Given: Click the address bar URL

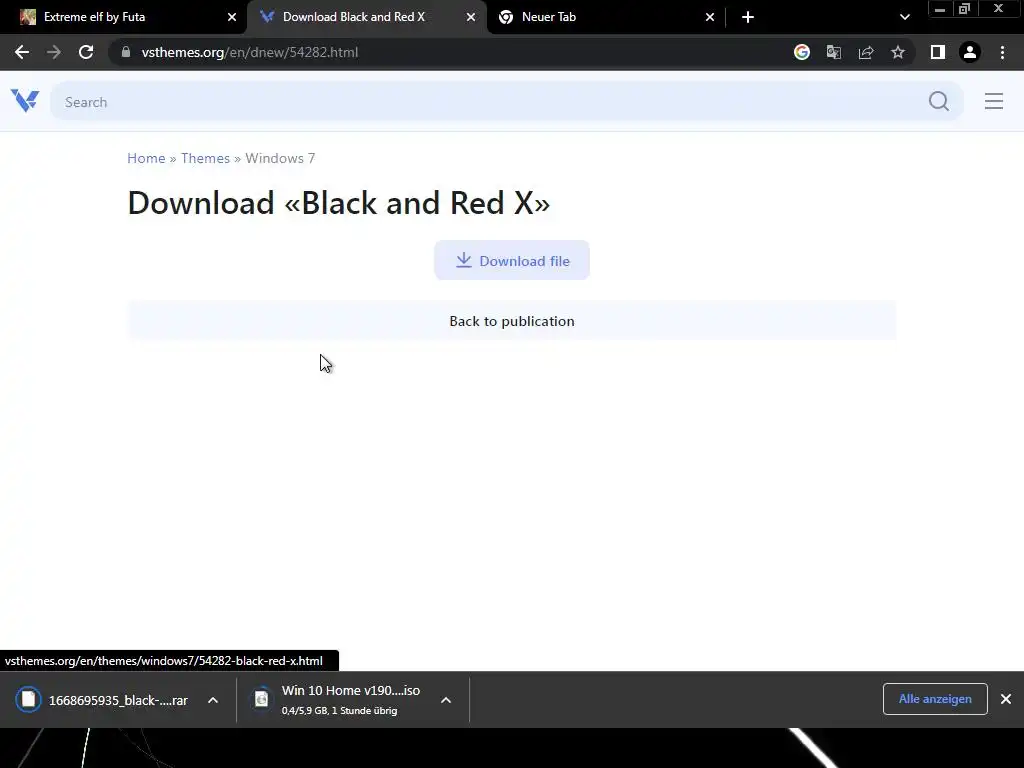Looking at the screenshot, I should pos(249,52).
